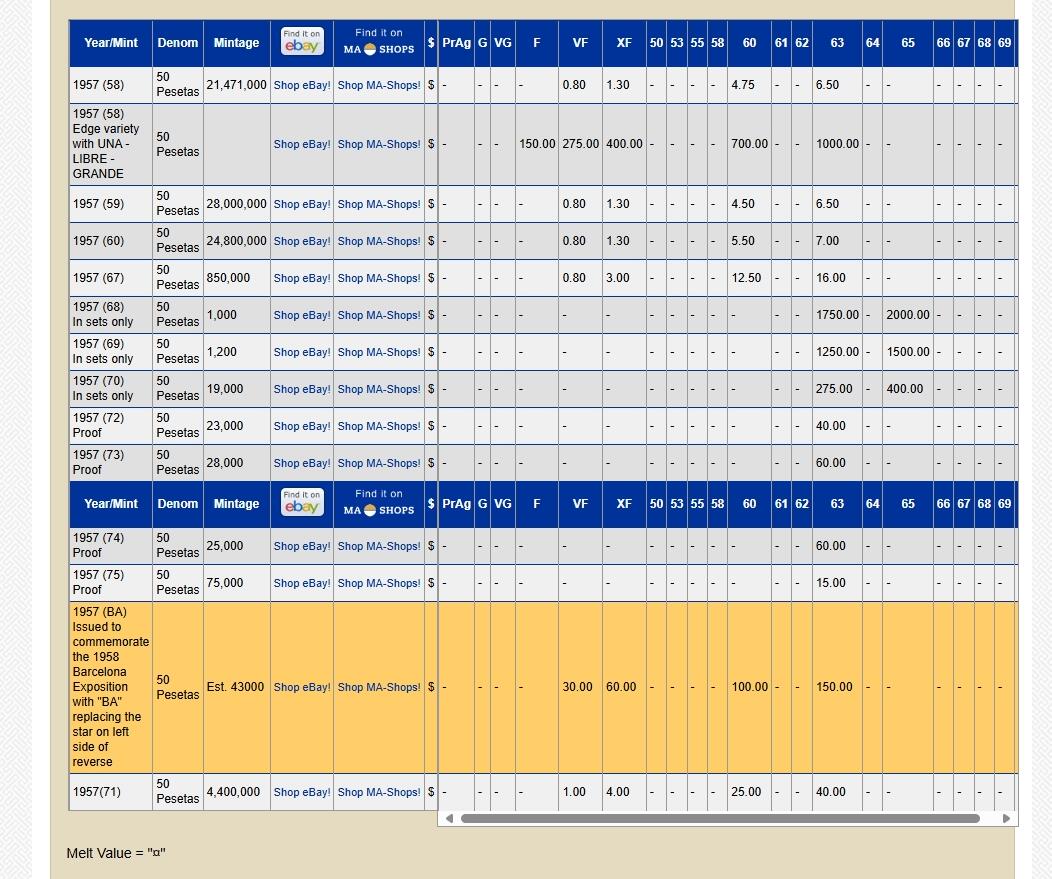Click the eBay logo in the top header row
Image resolution: width=1052 pixels, height=879 pixels.
tap(302, 42)
